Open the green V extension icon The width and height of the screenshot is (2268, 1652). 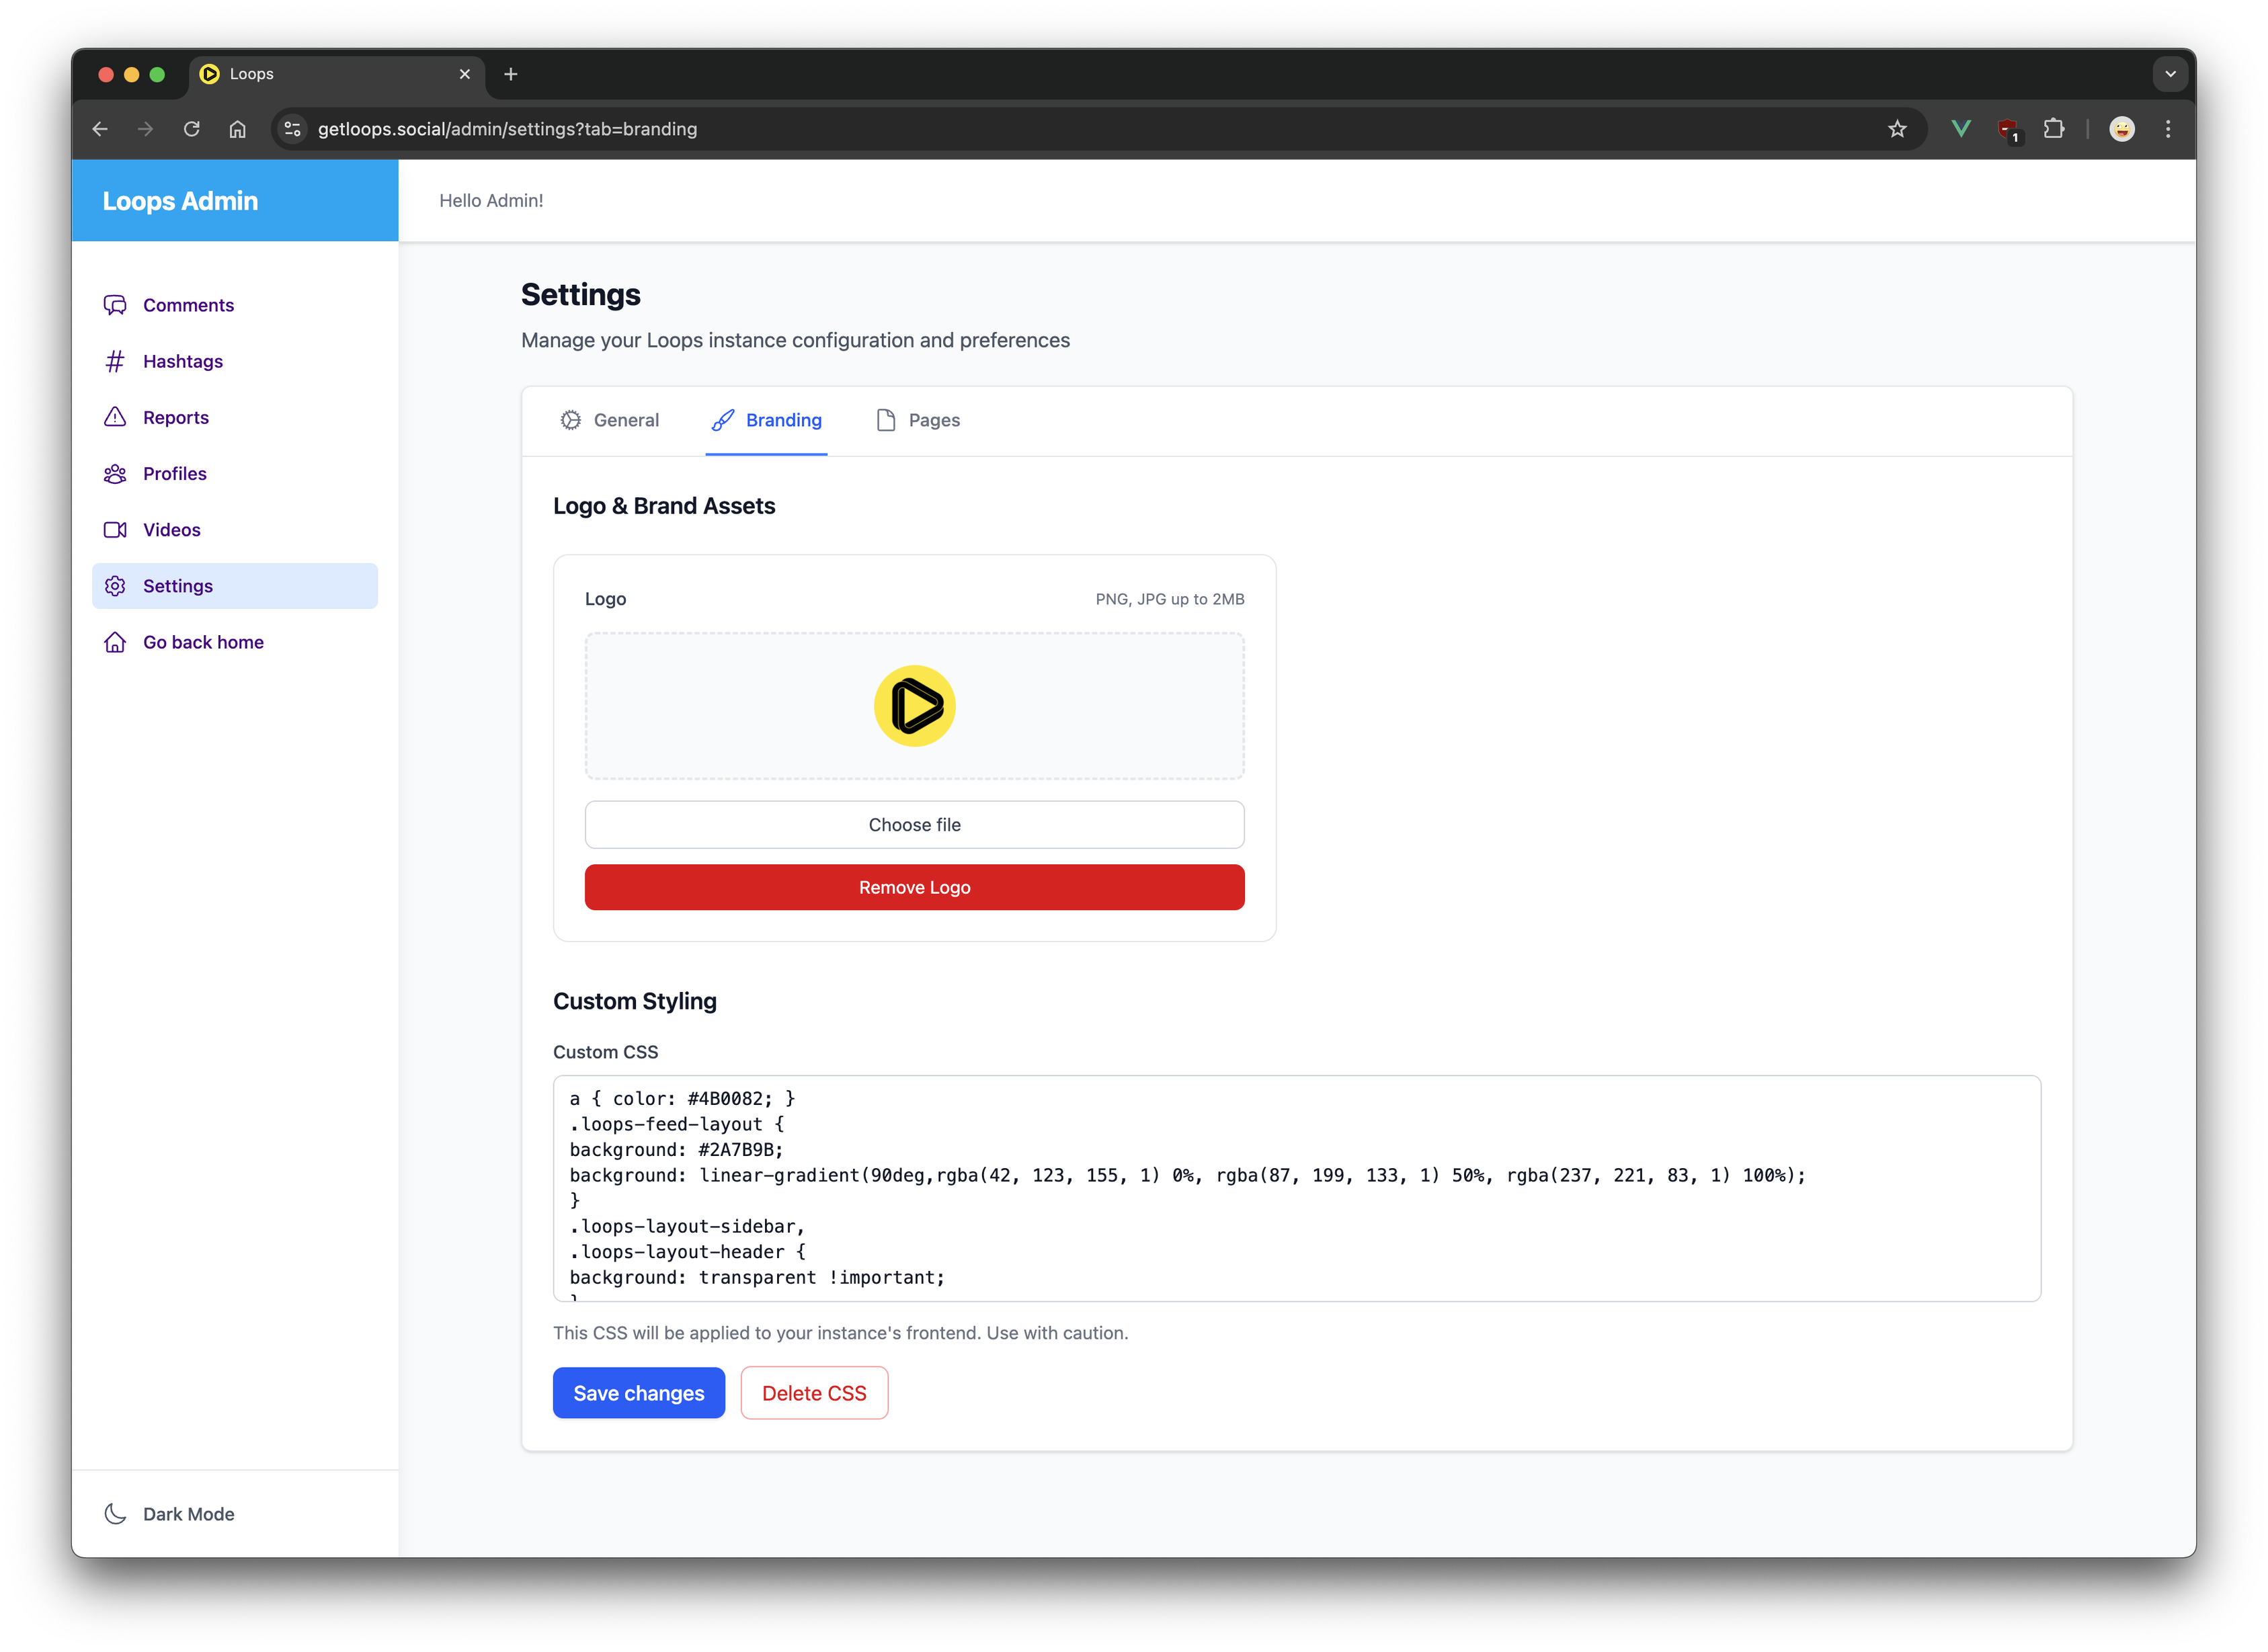pos(1960,129)
